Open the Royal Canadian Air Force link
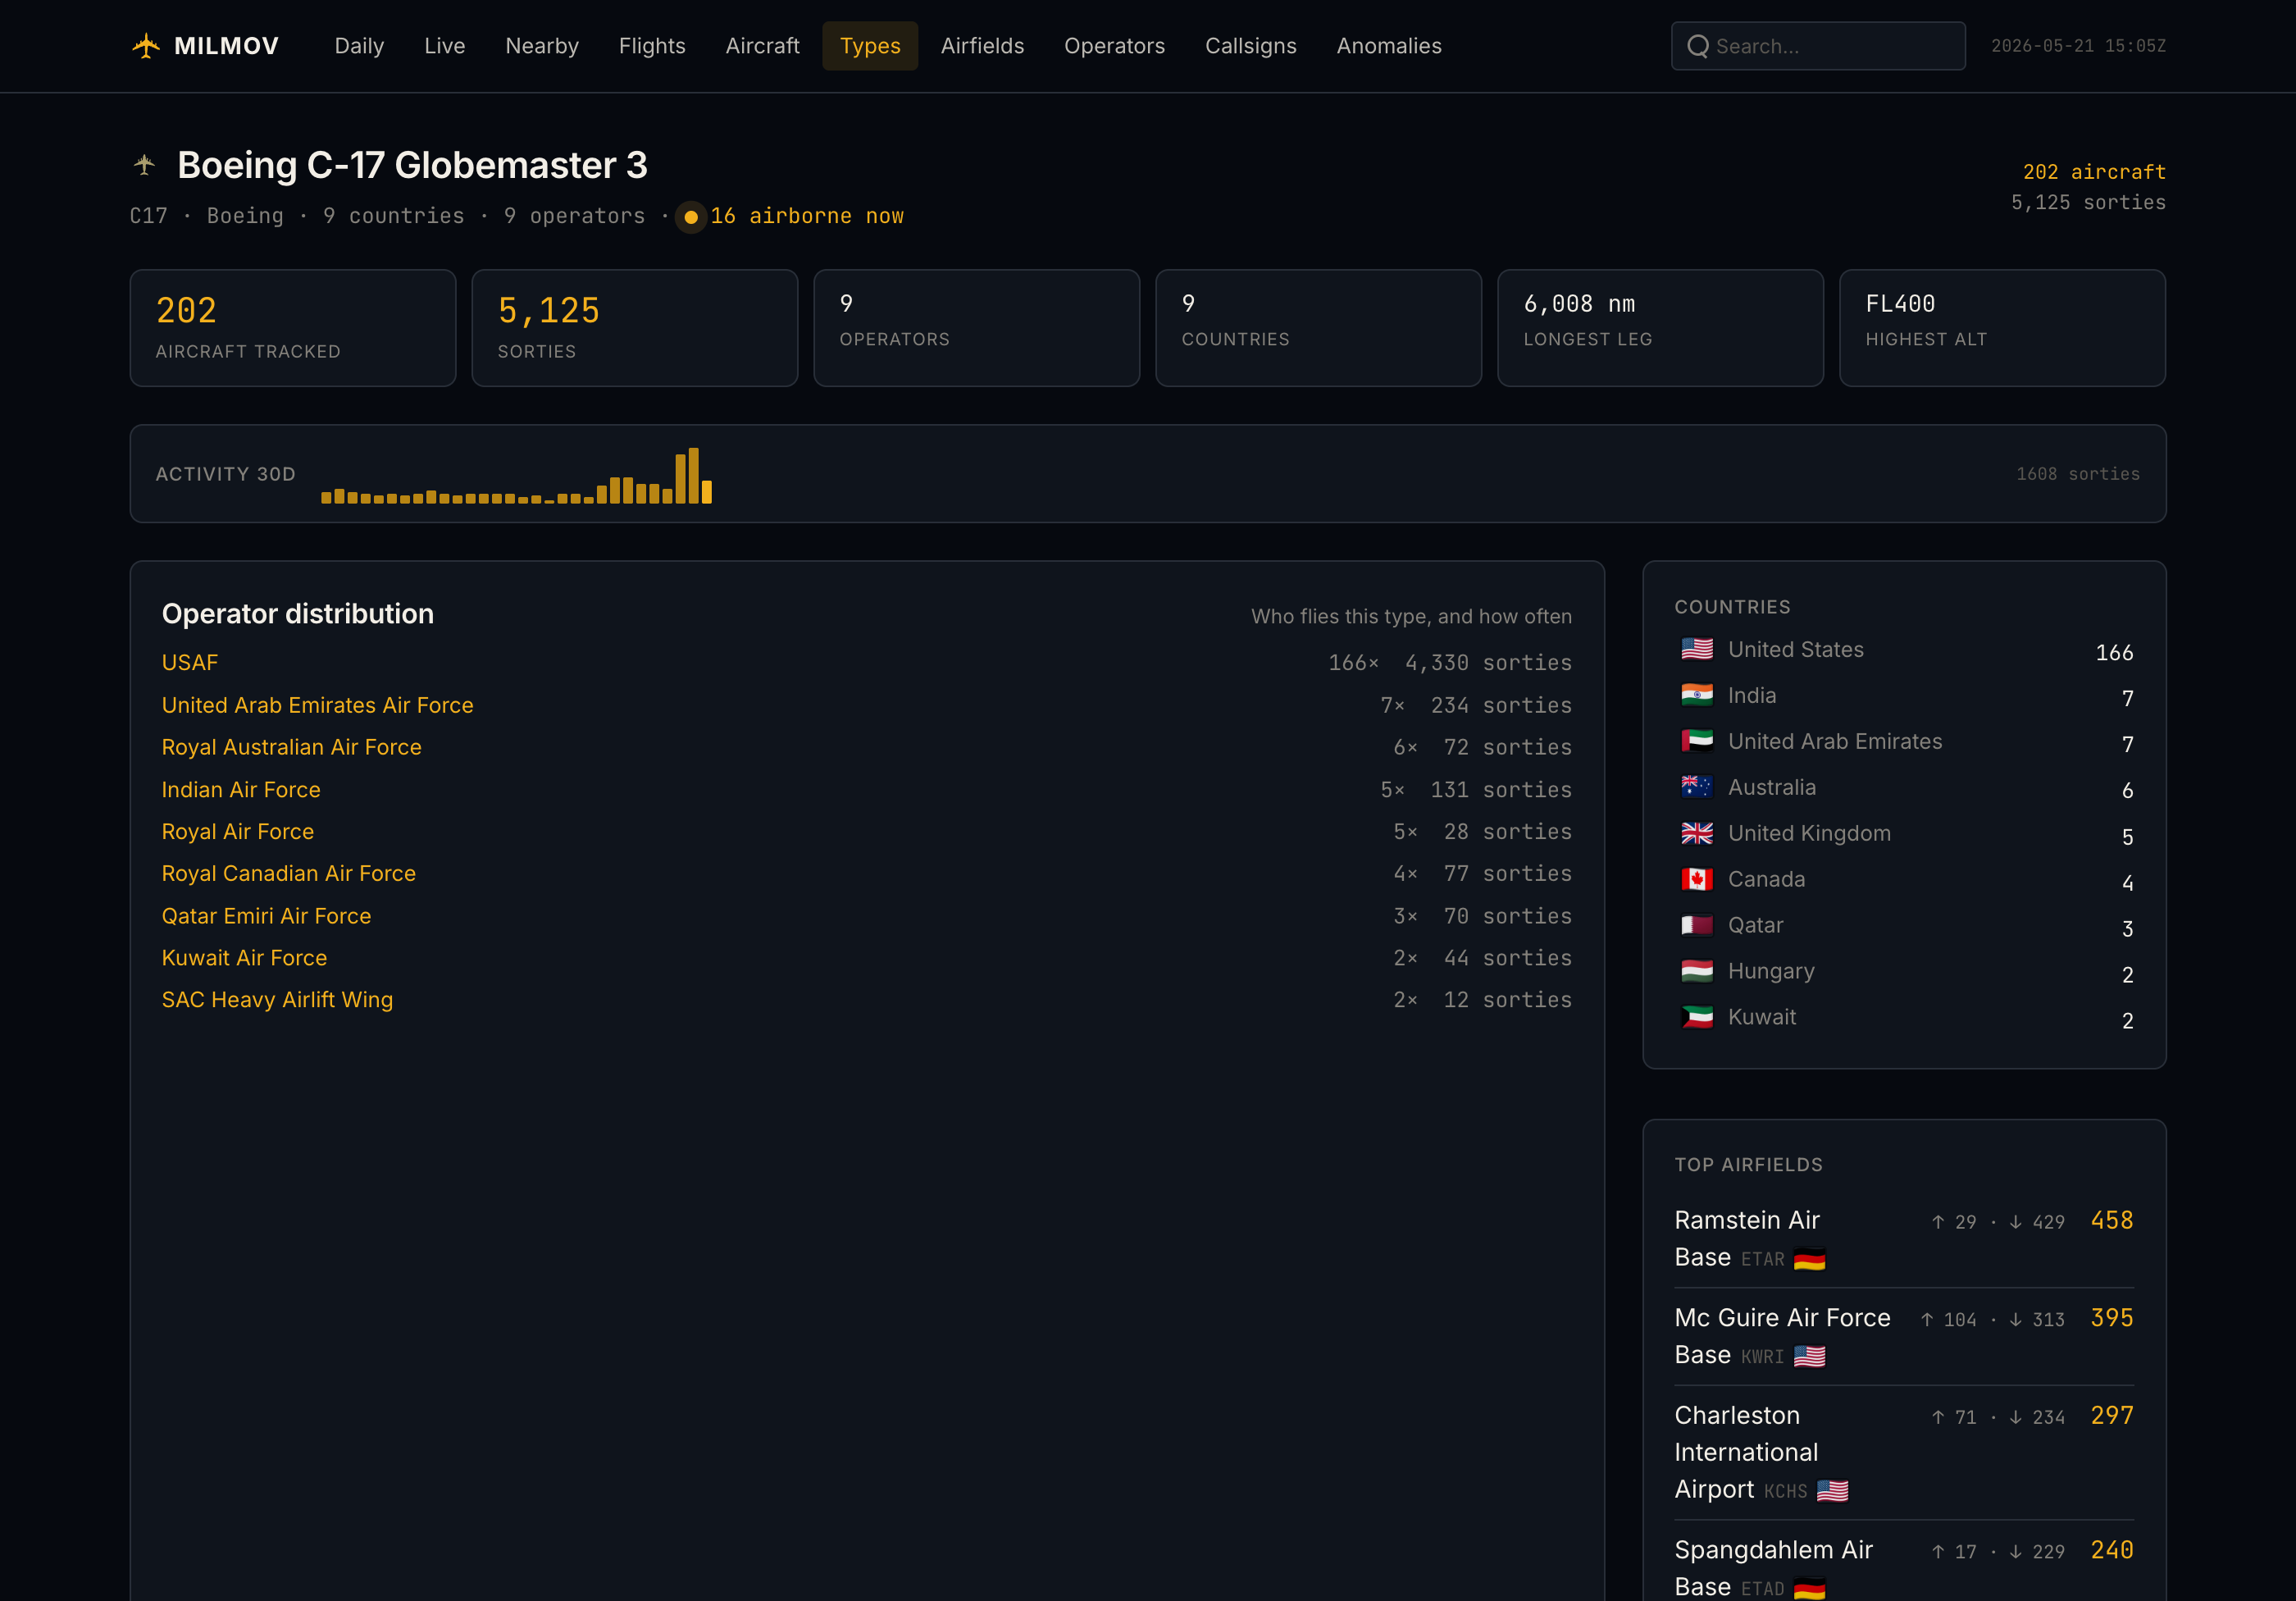The image size is (2296, 1601). (289, 874)
